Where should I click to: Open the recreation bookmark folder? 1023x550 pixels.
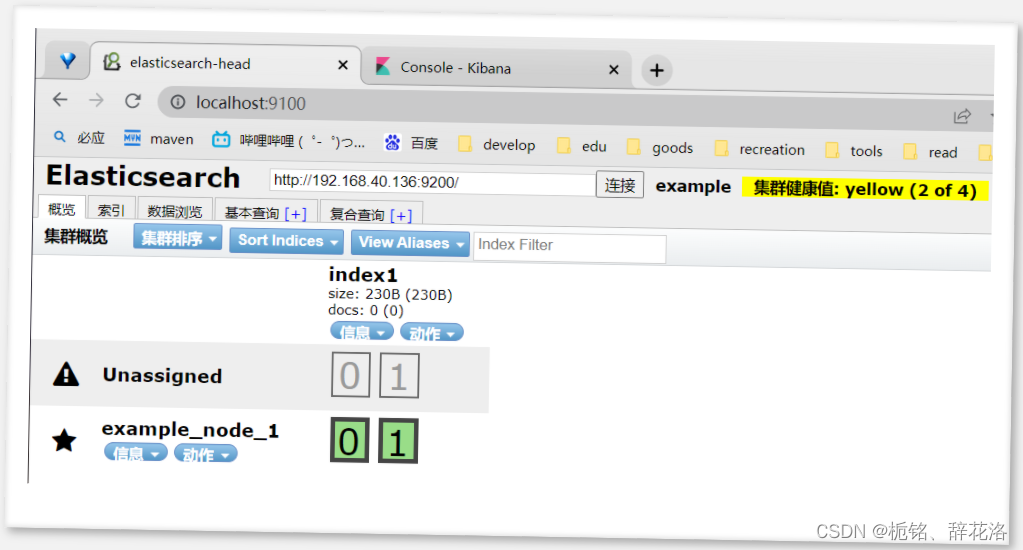click(760, 149)
